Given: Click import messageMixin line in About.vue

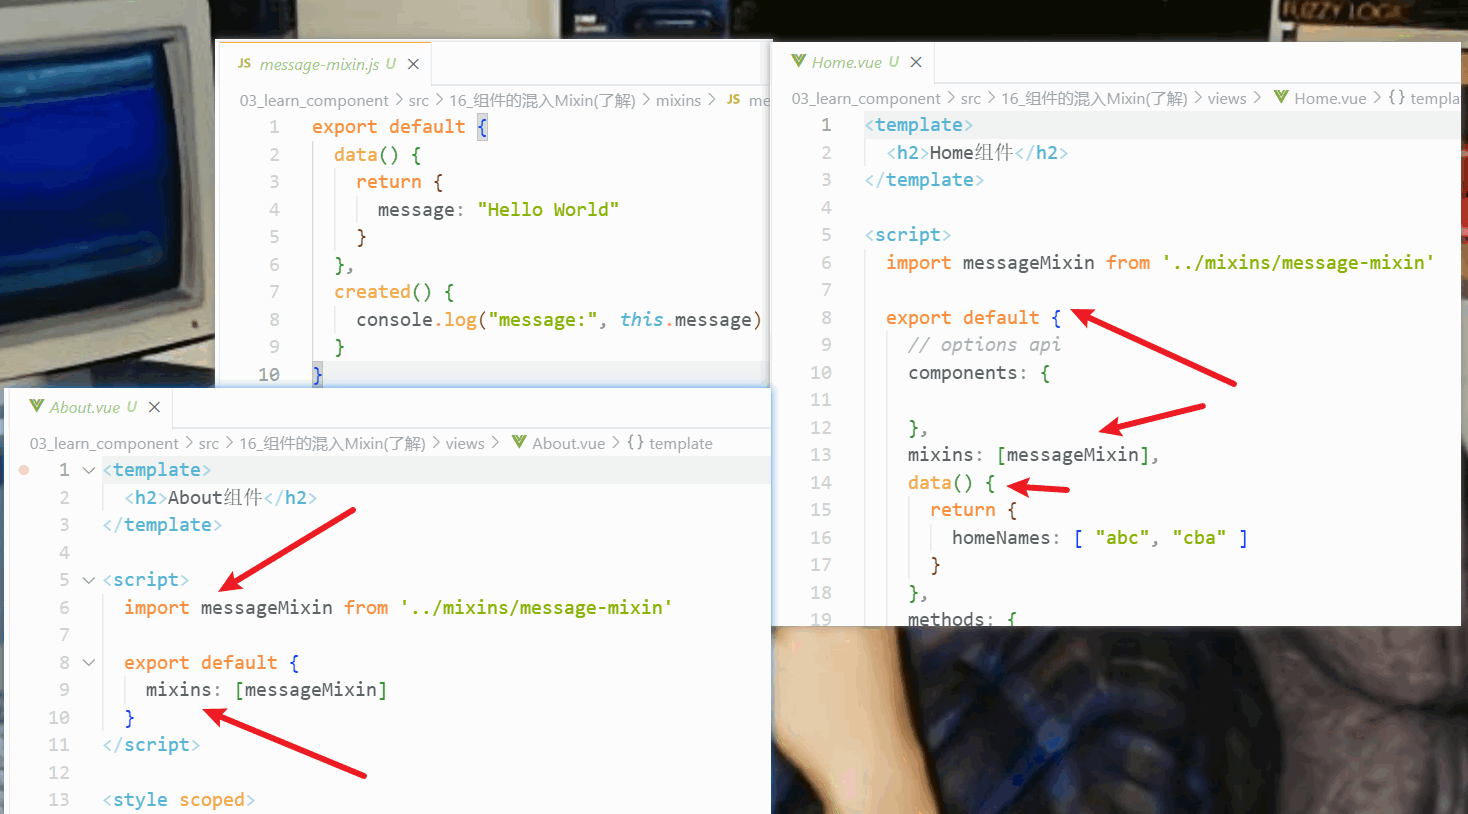Looking at the screenshot, I should pyautogui.click(x=398, y=607).
